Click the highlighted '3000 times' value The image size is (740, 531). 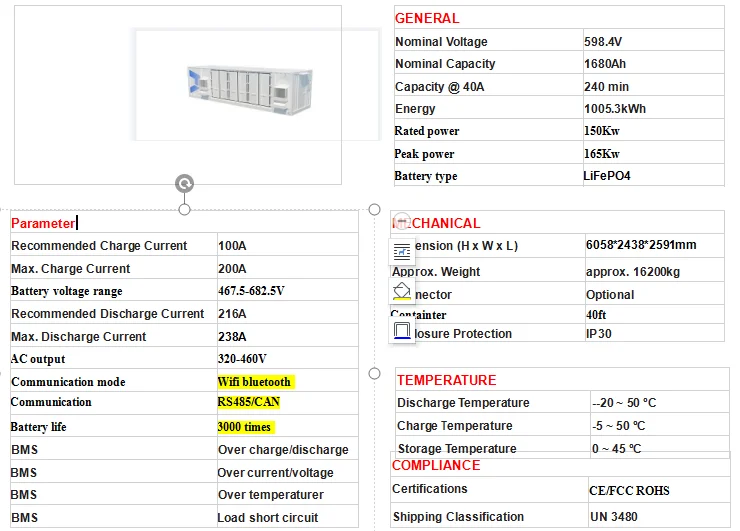click(x=245, y=427)
